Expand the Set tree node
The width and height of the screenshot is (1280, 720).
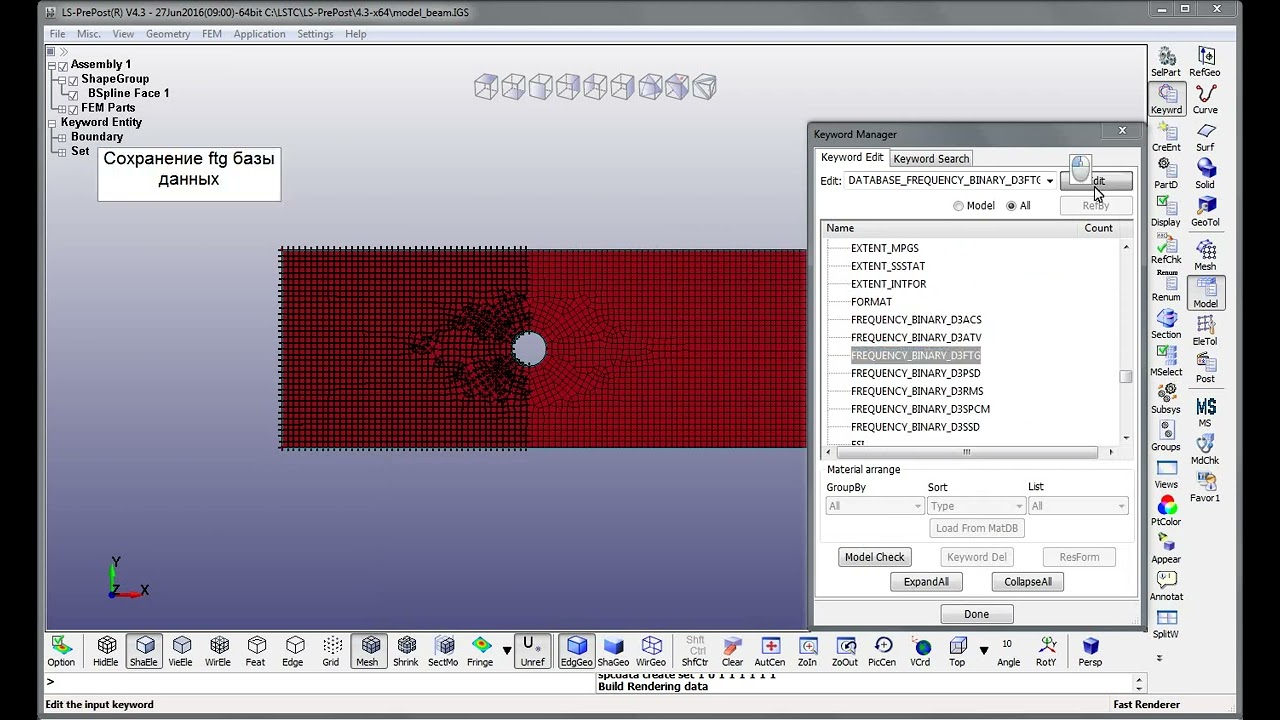62,152
